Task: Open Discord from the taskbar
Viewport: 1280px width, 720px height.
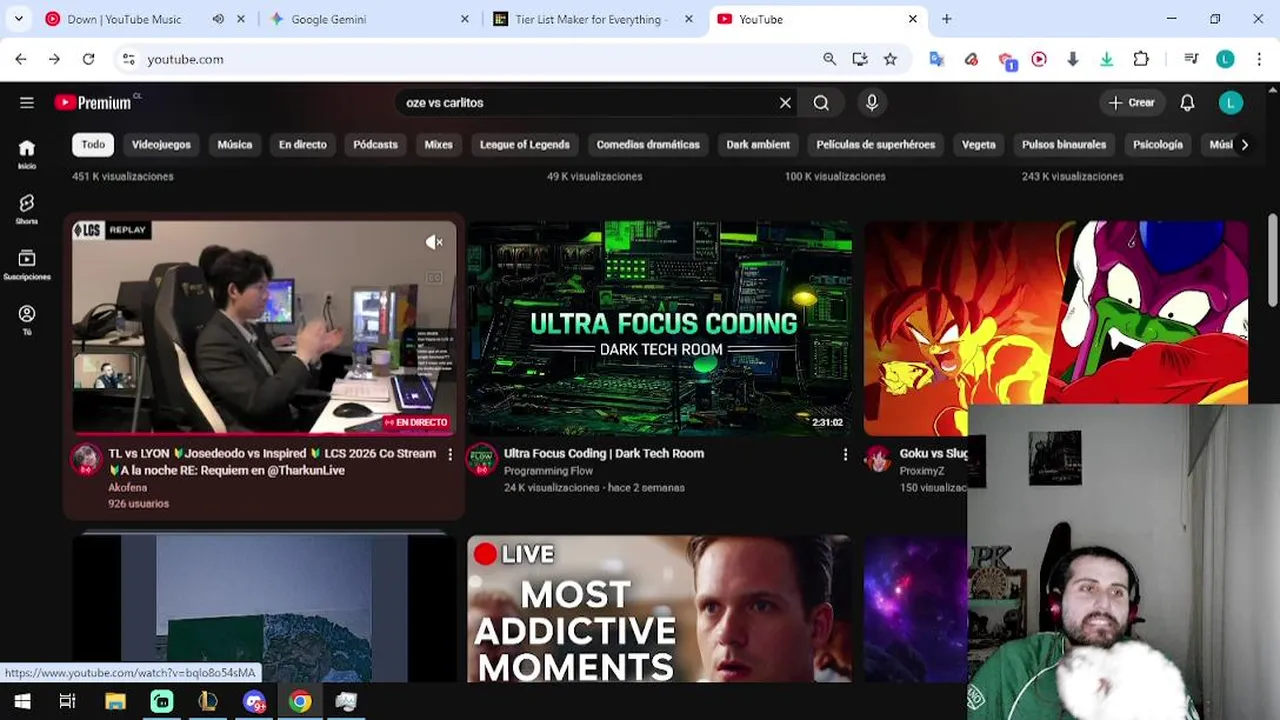Action: coord(254,701)
